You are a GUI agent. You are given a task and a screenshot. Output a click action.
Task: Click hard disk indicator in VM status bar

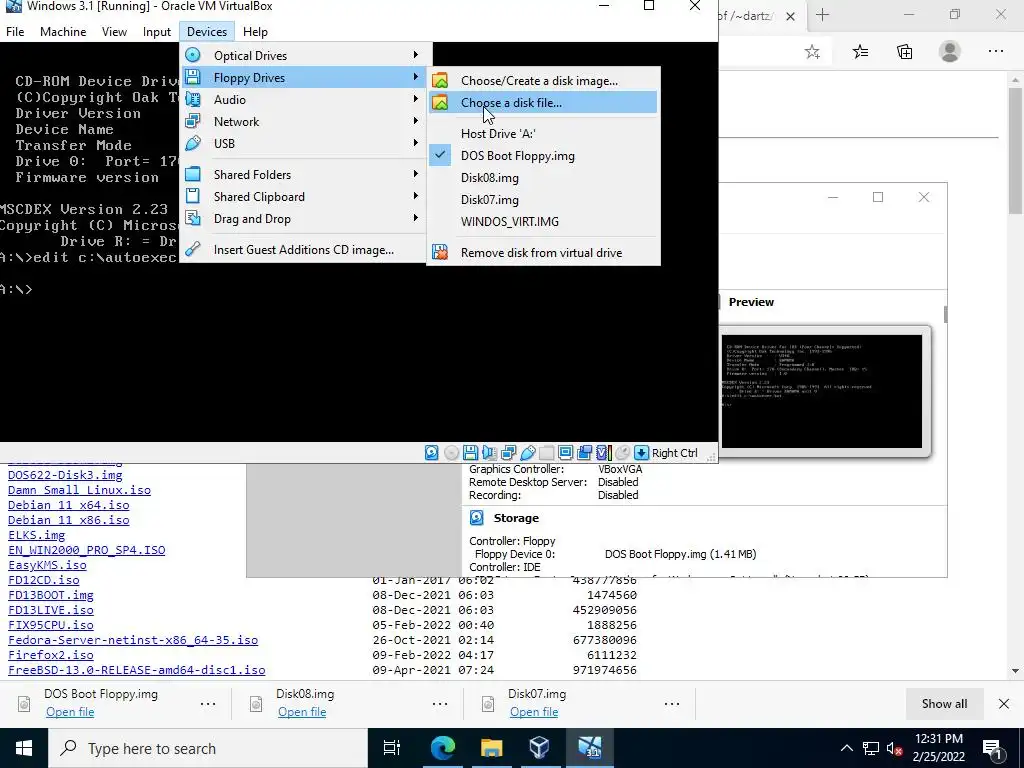tap(432, 453)
